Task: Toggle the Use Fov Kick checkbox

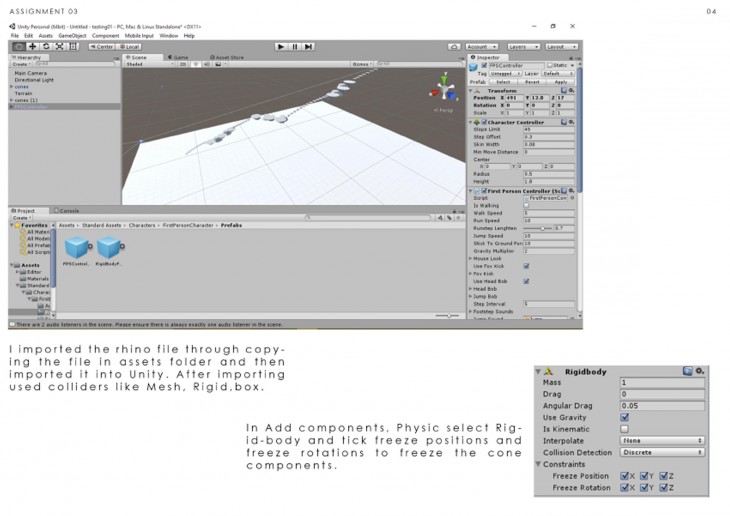Action: tap(526, 266)
